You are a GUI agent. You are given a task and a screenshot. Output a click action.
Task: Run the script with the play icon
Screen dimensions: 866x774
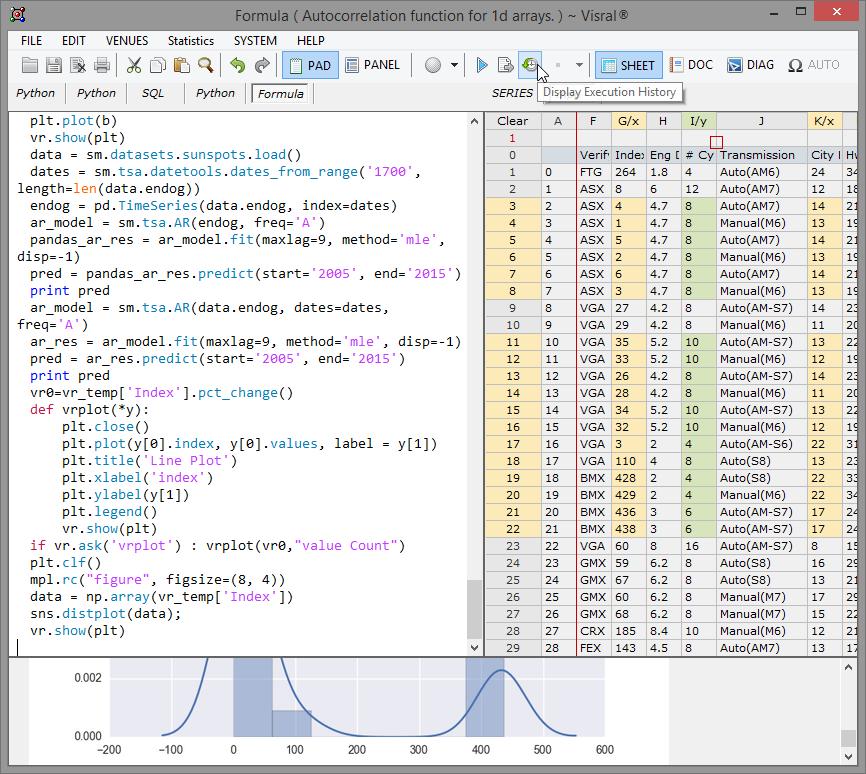click(482, 66)
